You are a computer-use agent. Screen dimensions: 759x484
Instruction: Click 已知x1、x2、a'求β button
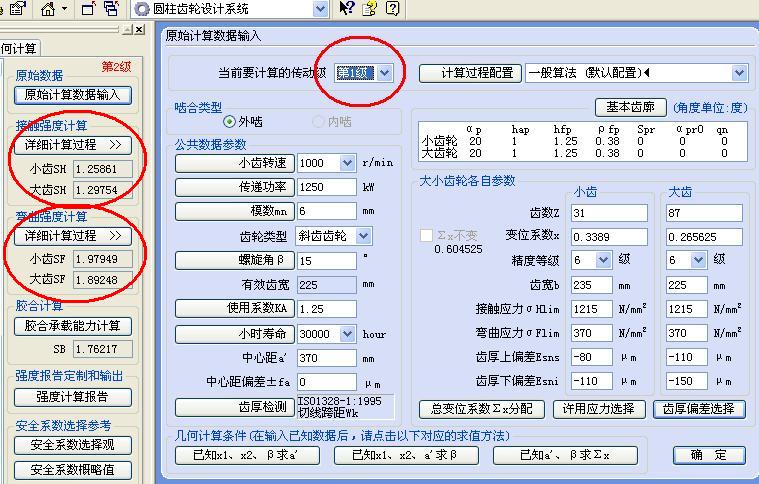406,455
